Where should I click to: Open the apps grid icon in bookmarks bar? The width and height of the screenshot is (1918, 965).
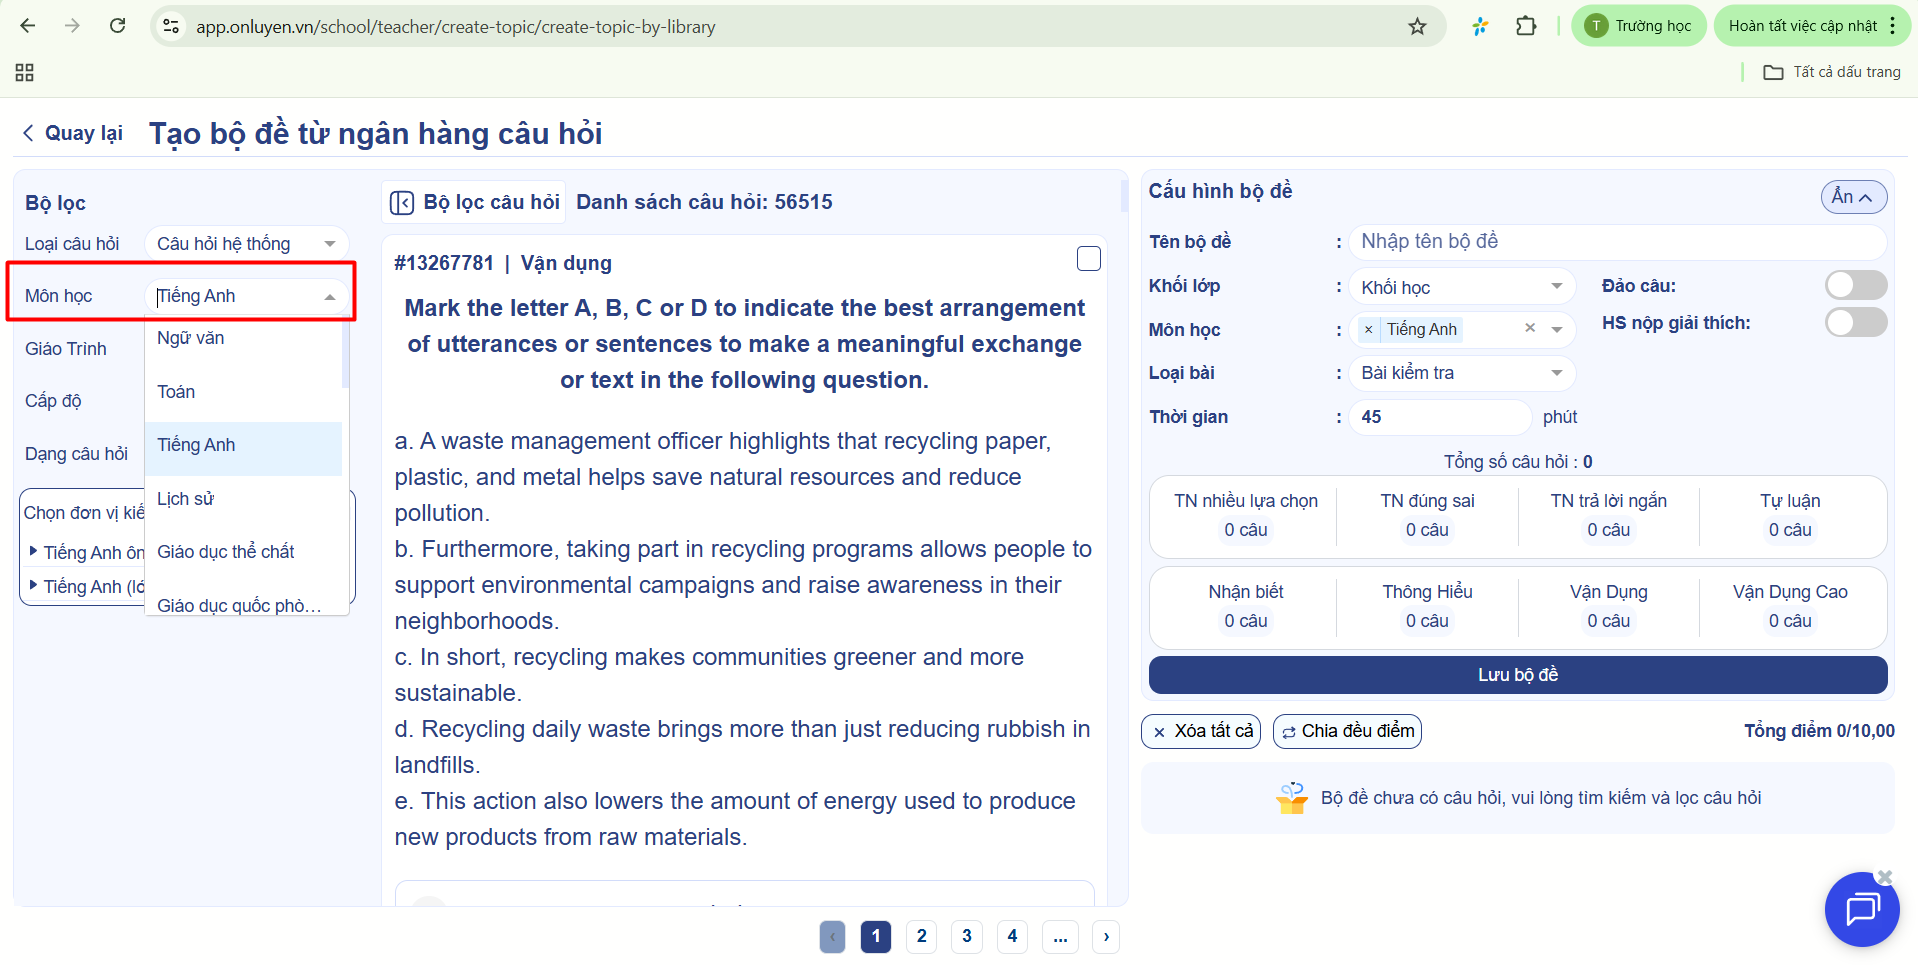pyautogui.click(x=25, y=72)
